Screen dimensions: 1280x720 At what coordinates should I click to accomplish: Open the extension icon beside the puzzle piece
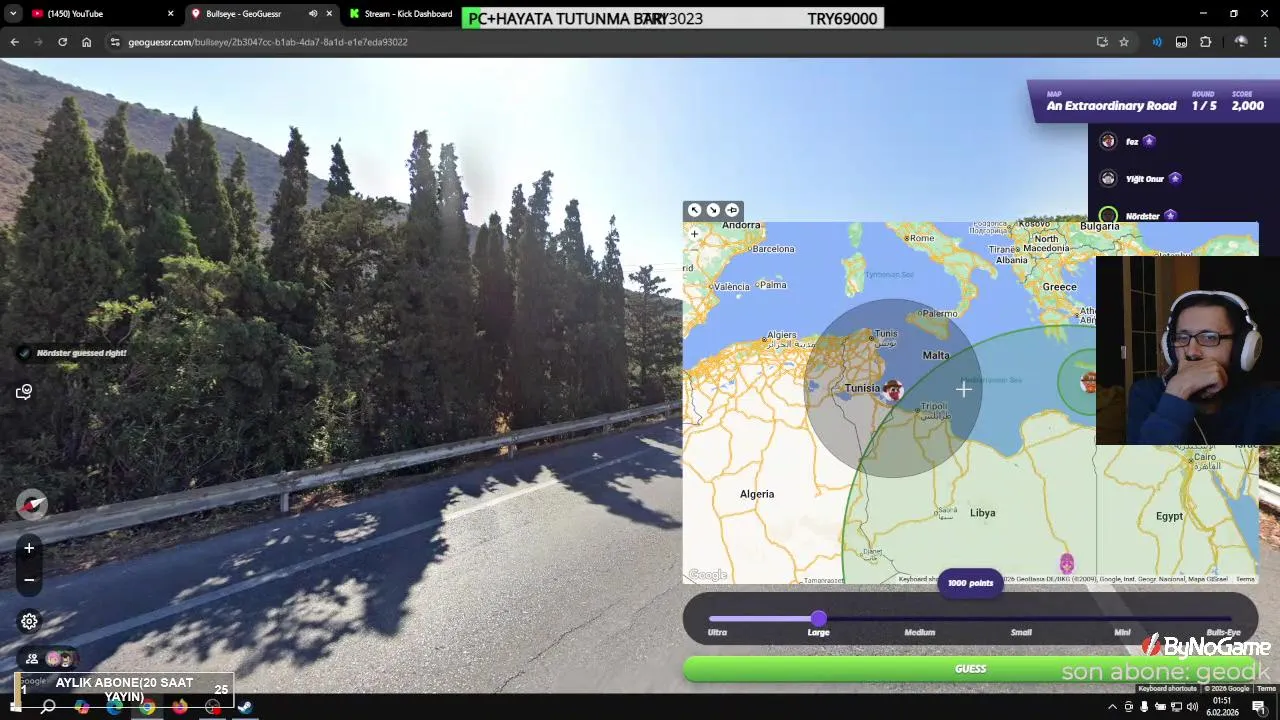[1181, 42]
